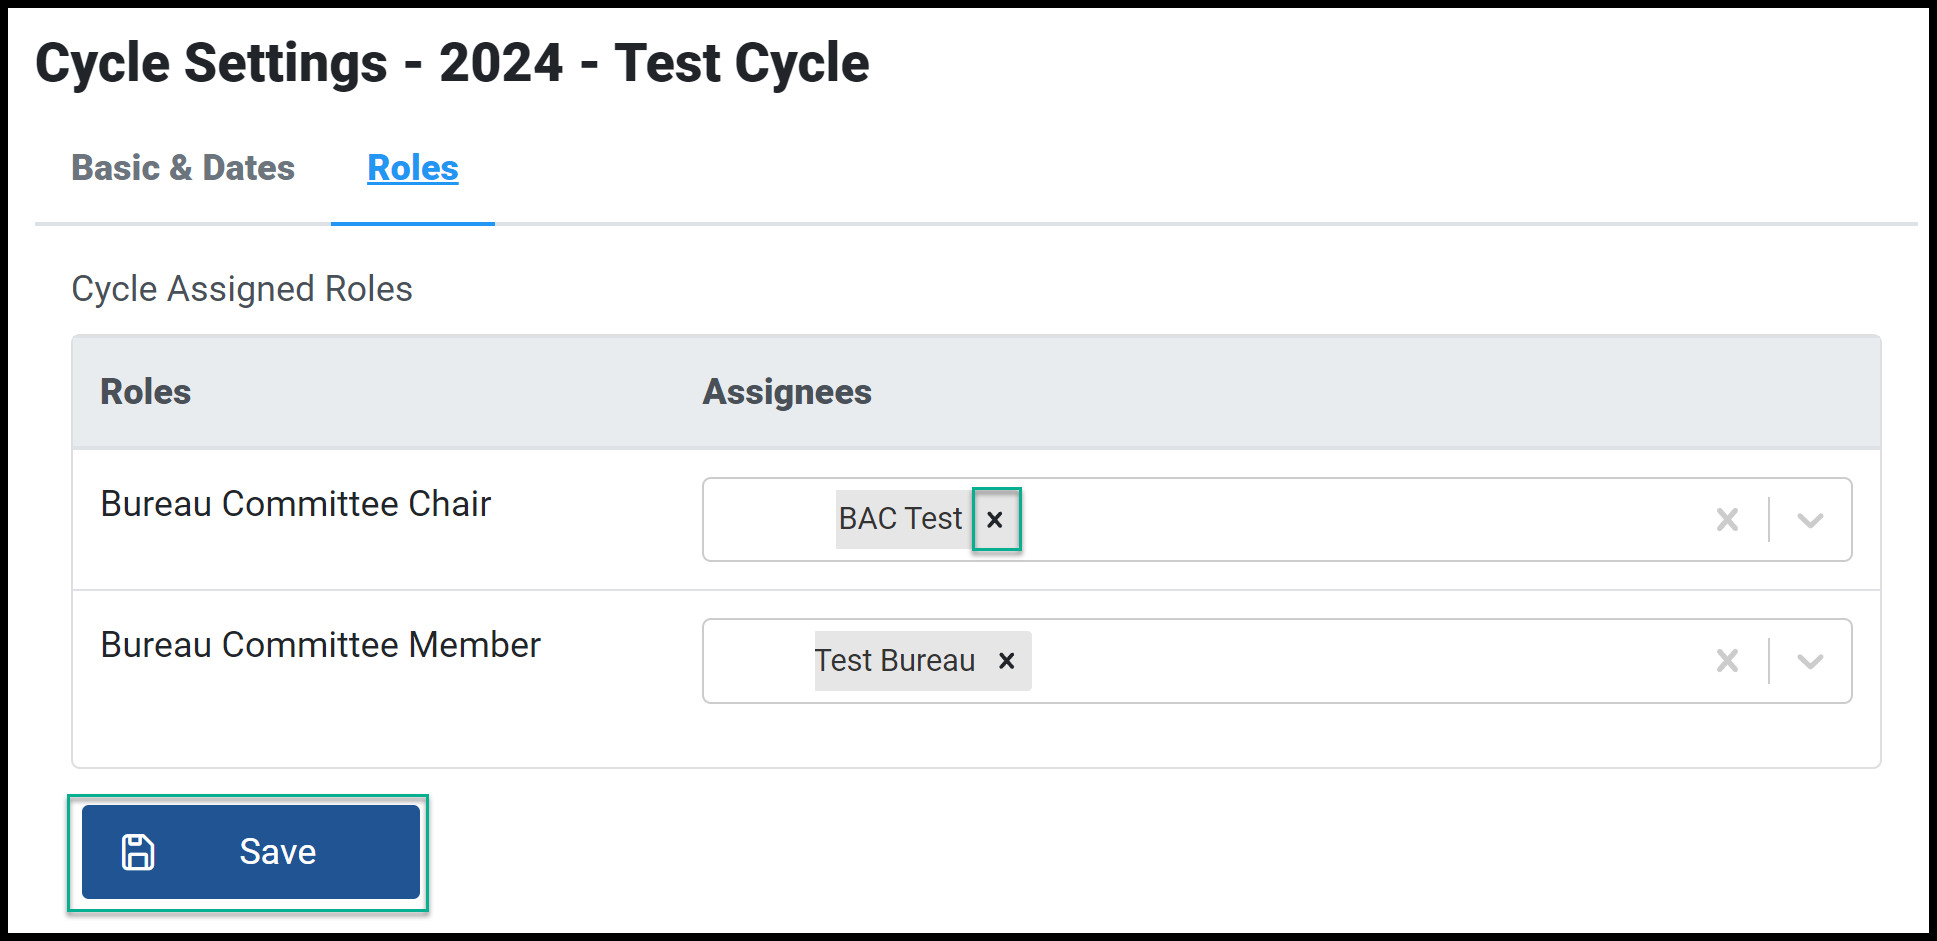
Task: Save the cycle role assignments
Action: (251, 852)
